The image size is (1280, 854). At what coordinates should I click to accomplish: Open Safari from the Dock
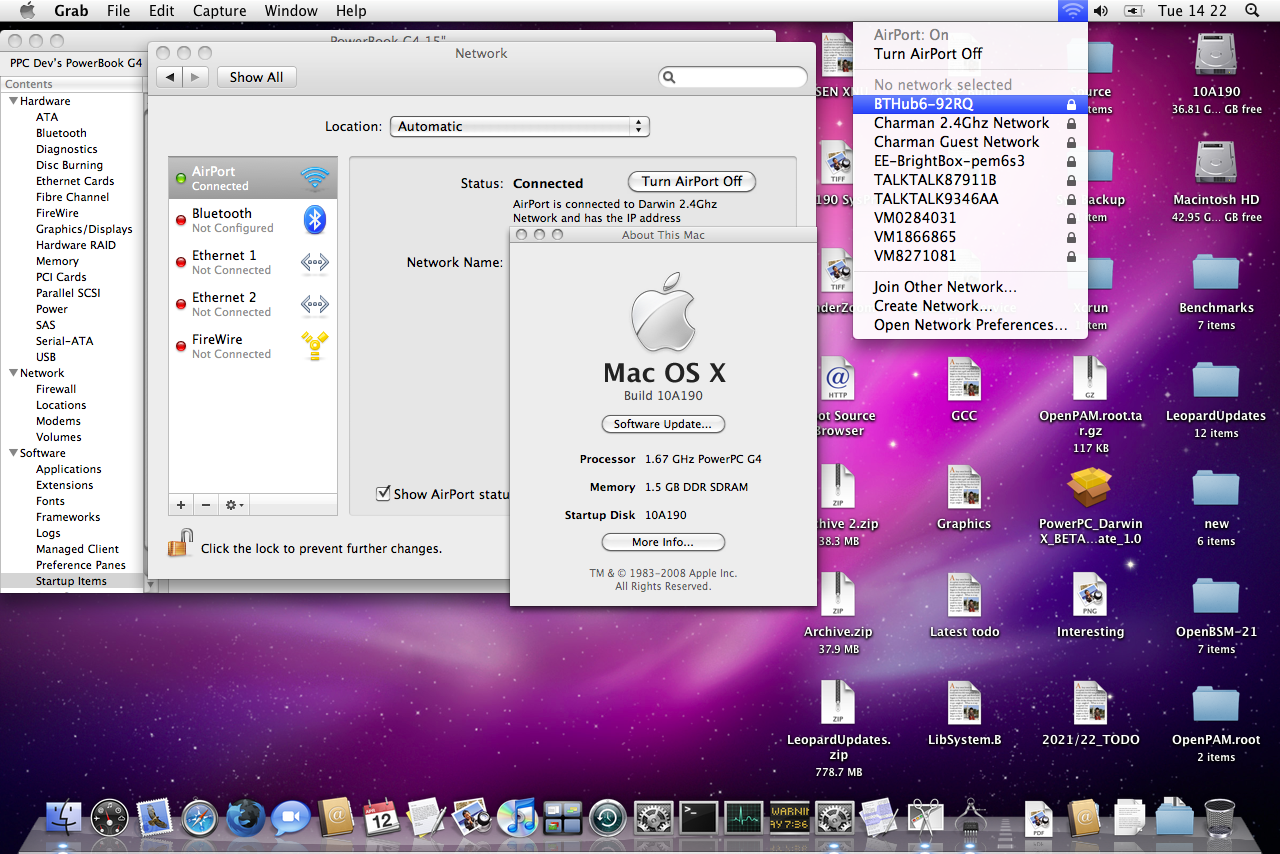[x=200, y=817]
